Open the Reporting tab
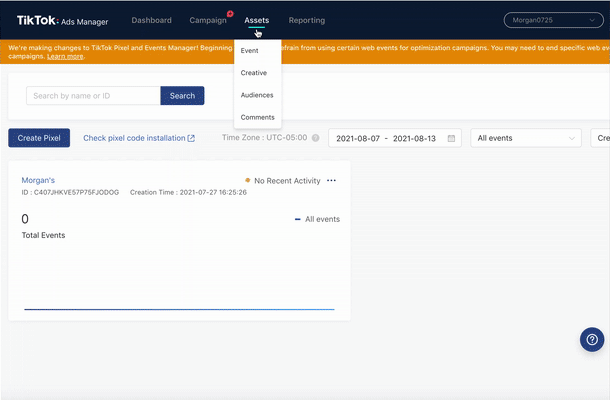Viewport: 610px width, 400px height. pyautogui.click(x=307, y=20)
